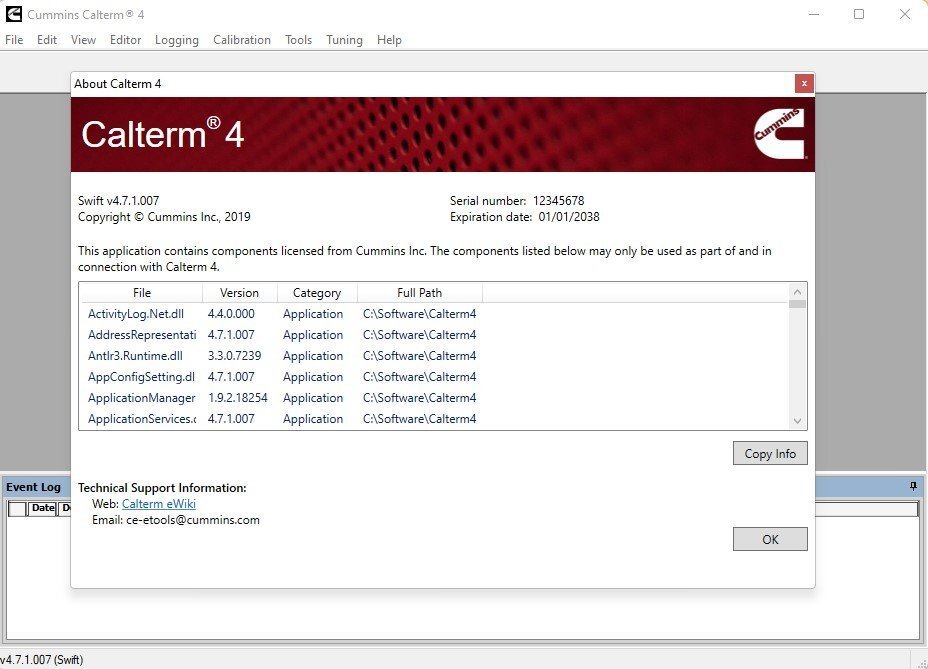Open the Logging menu
This screenshot has width=928, height=669.
pyautogui.click(x=177, y=40)
